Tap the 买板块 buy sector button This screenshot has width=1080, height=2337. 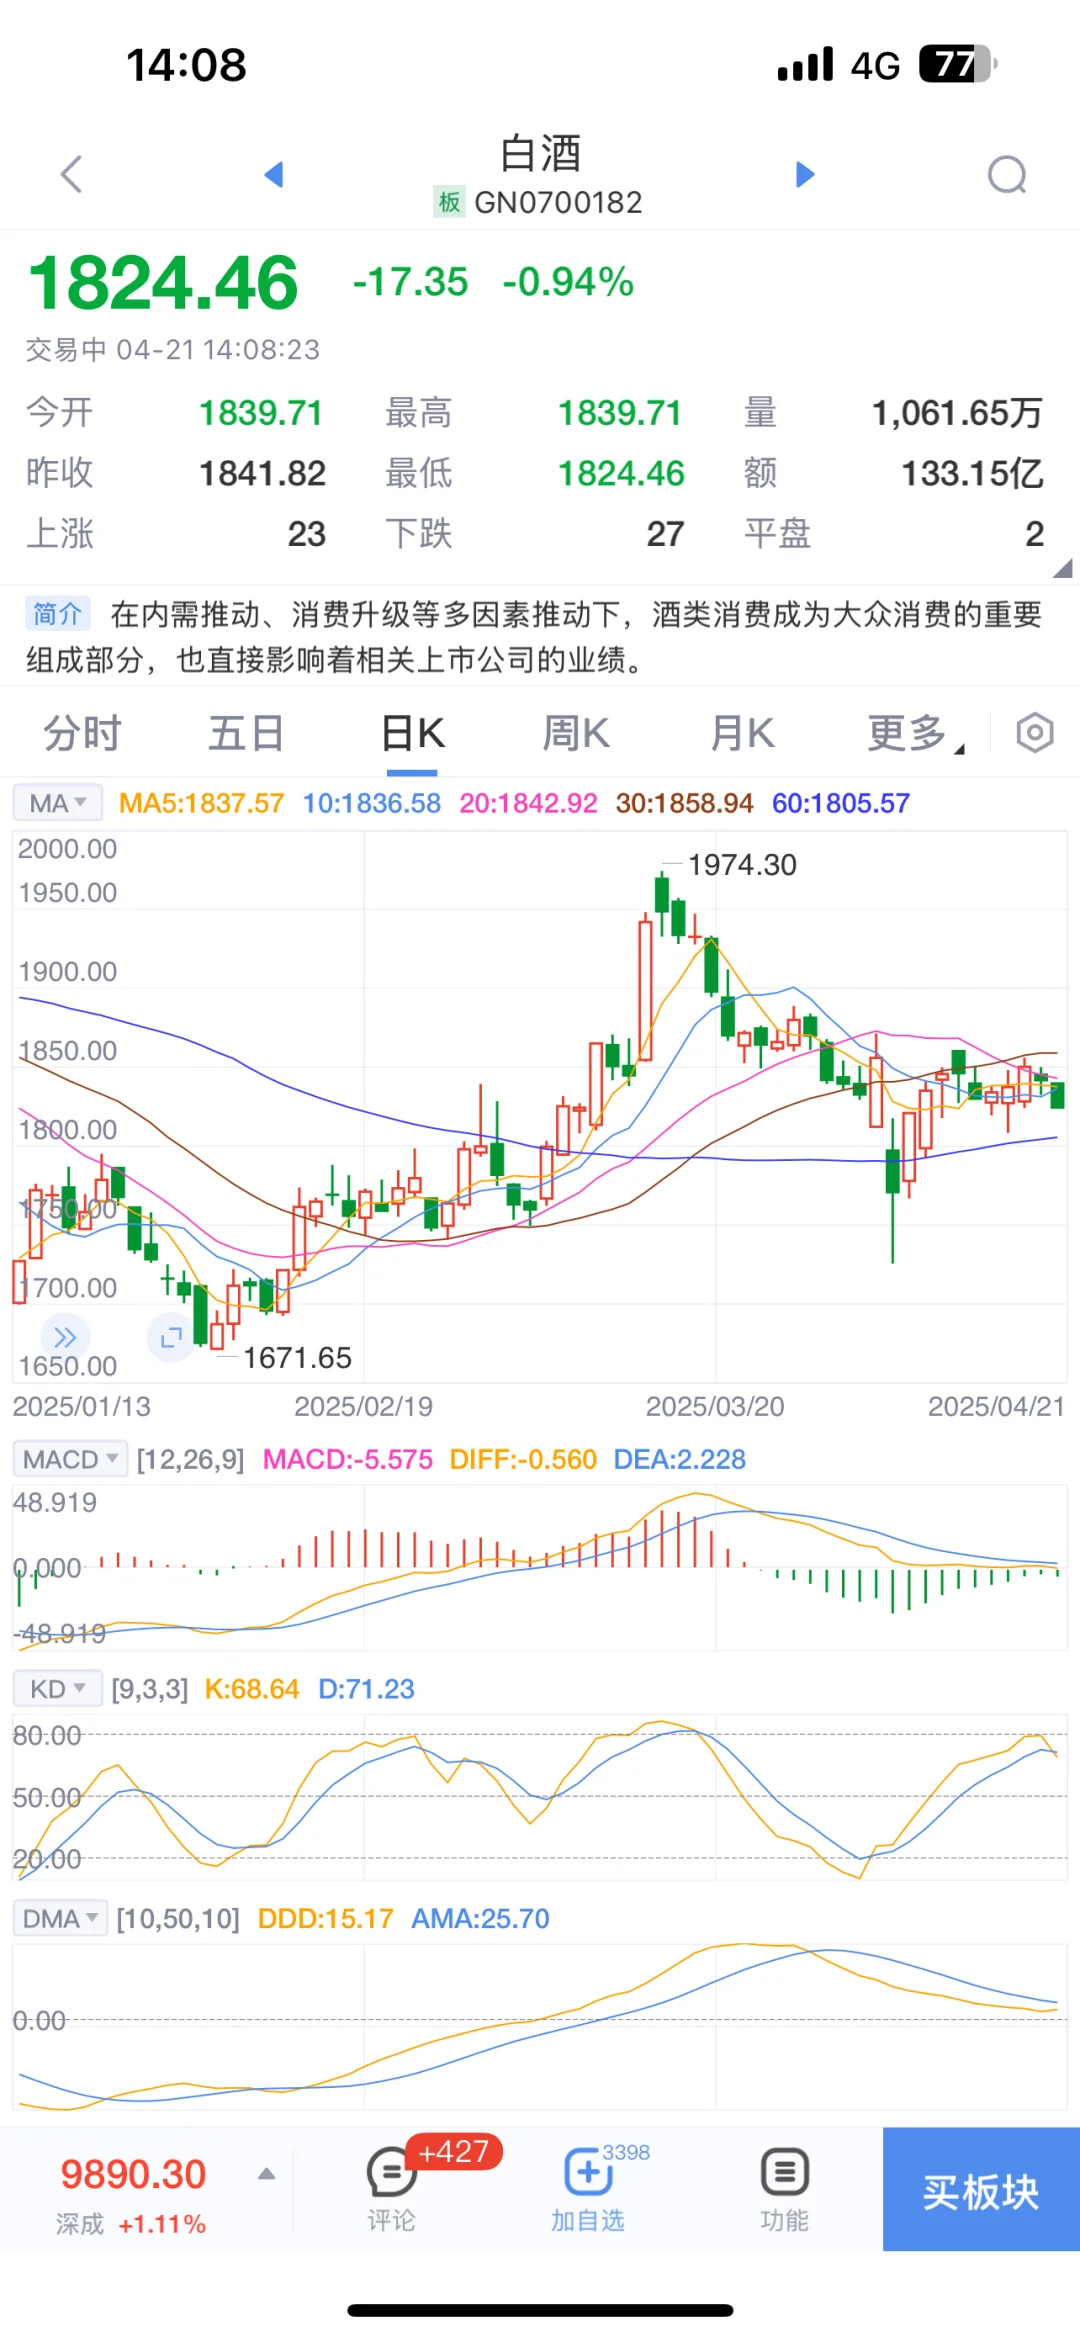981,2189
